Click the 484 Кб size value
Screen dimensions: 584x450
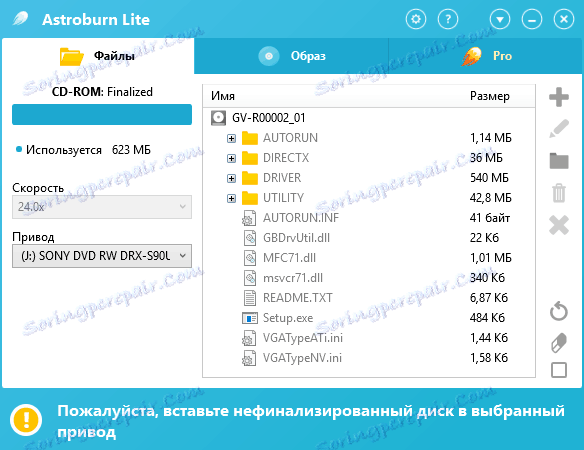coord(487,318)
